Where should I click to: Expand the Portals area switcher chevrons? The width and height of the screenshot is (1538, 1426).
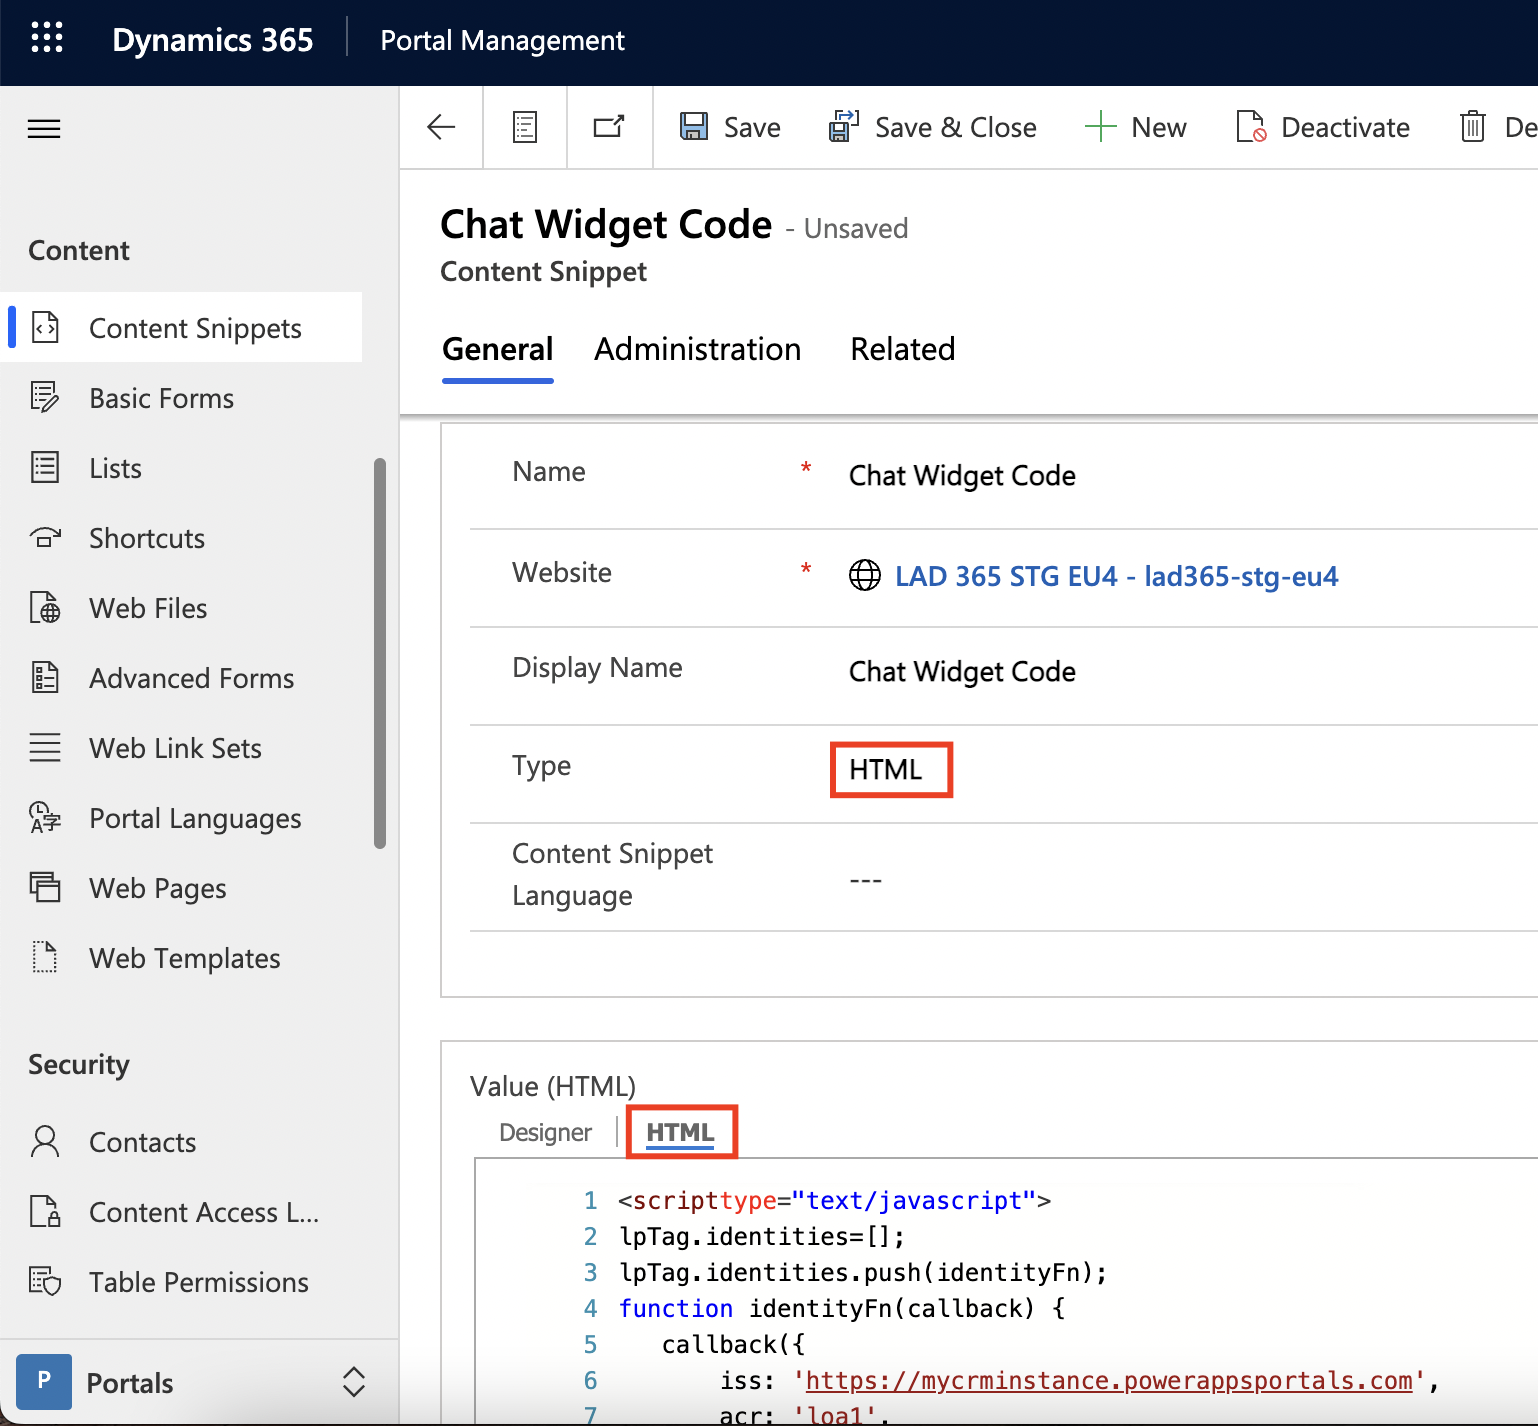coord(354,1382)
